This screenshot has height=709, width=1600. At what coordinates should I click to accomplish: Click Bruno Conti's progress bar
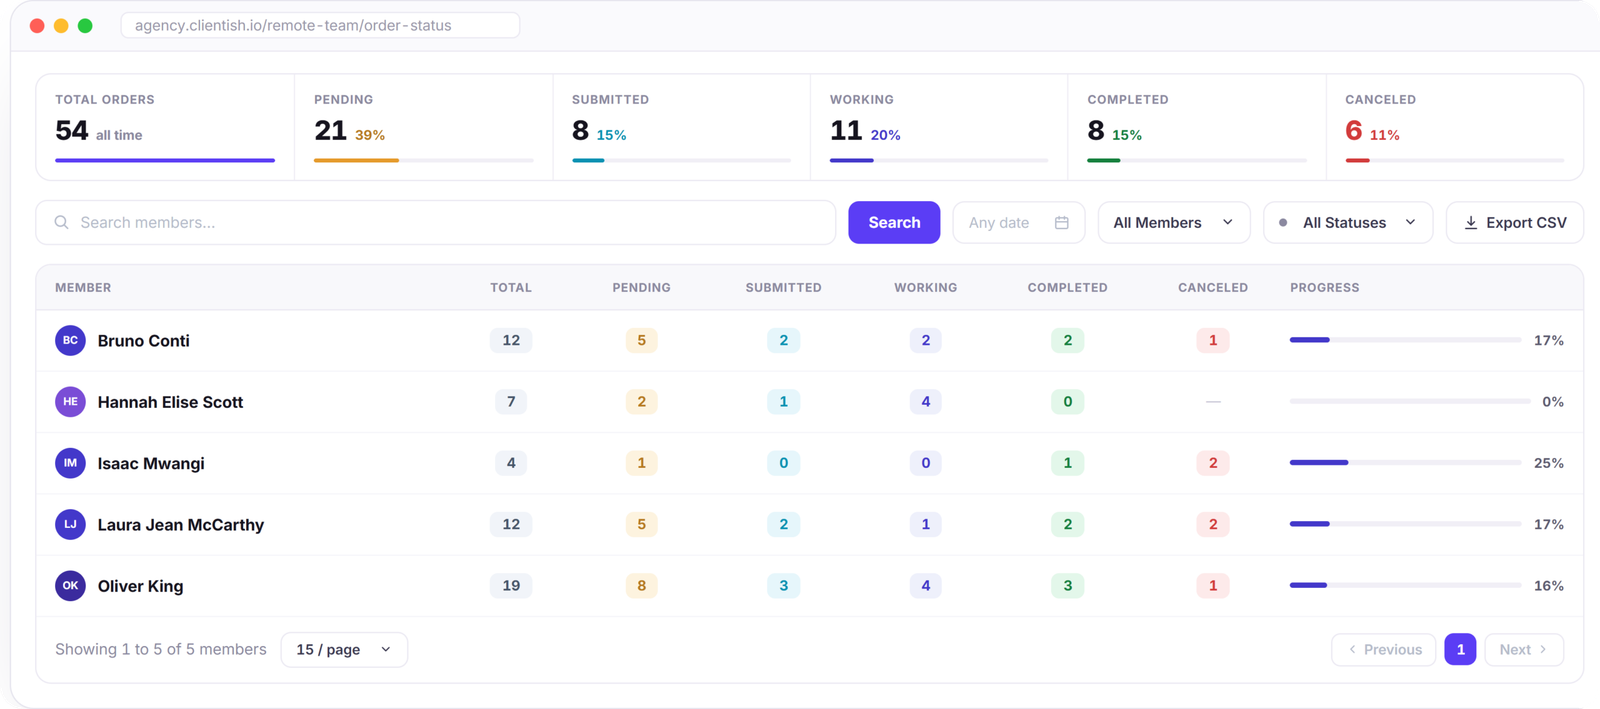[x=1405, y=340]
